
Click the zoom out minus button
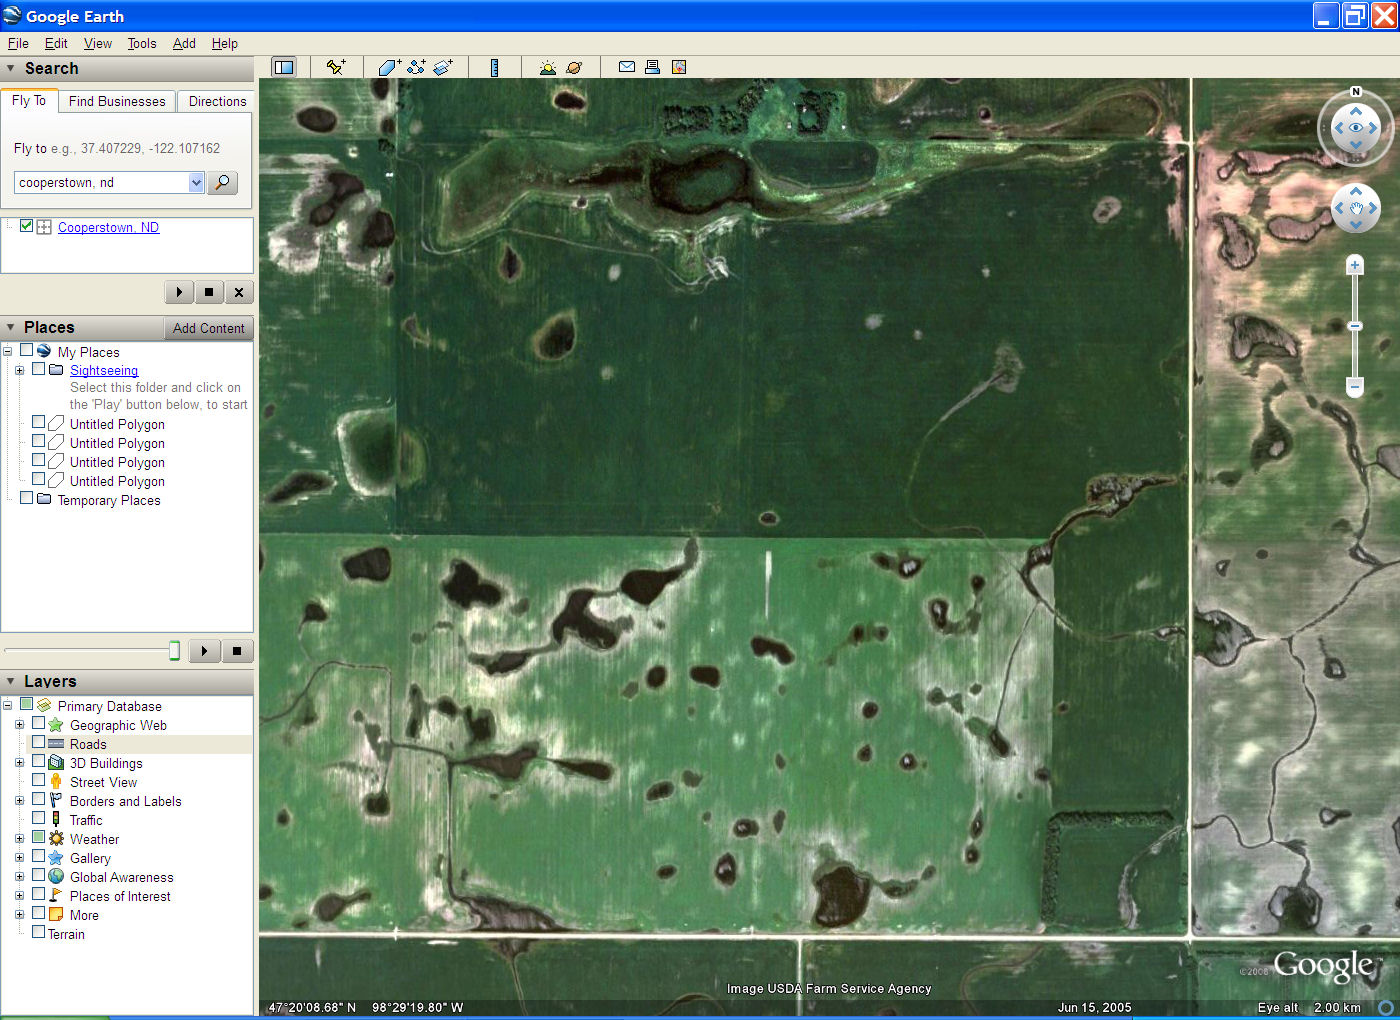(x=1355, y=386)
